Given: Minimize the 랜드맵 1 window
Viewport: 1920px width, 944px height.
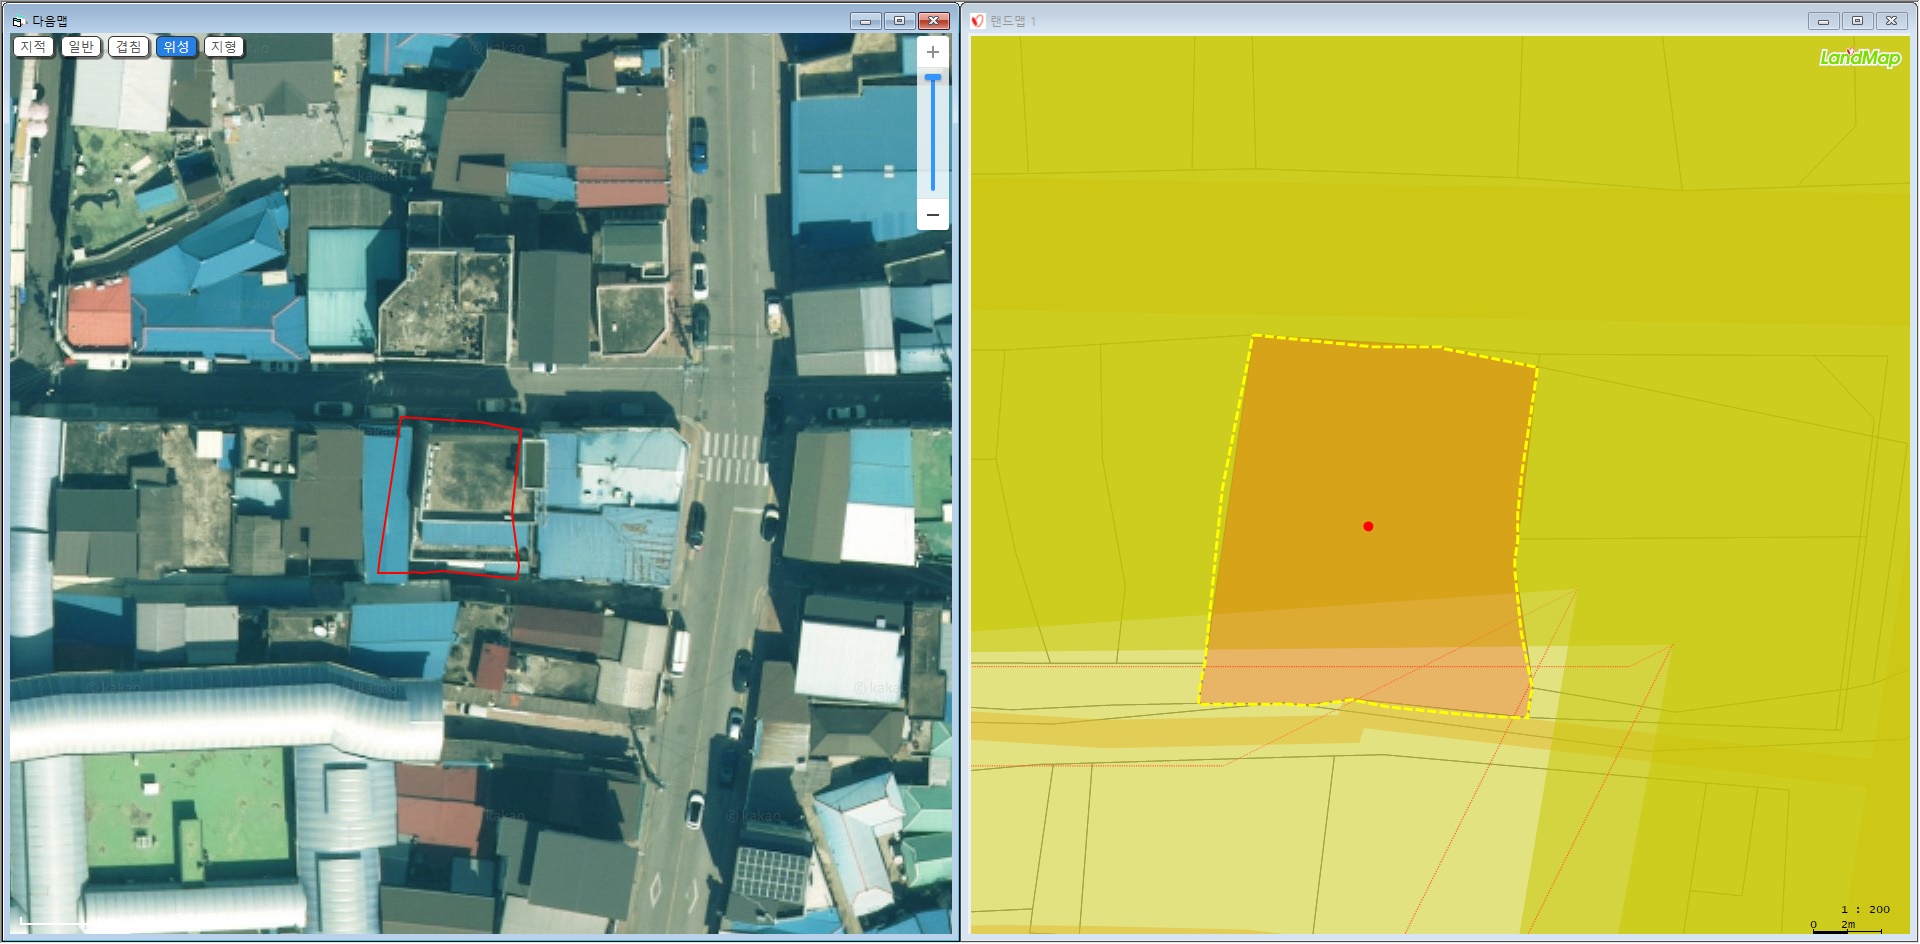Looking at the screenshot, I should pos(1823,21).
